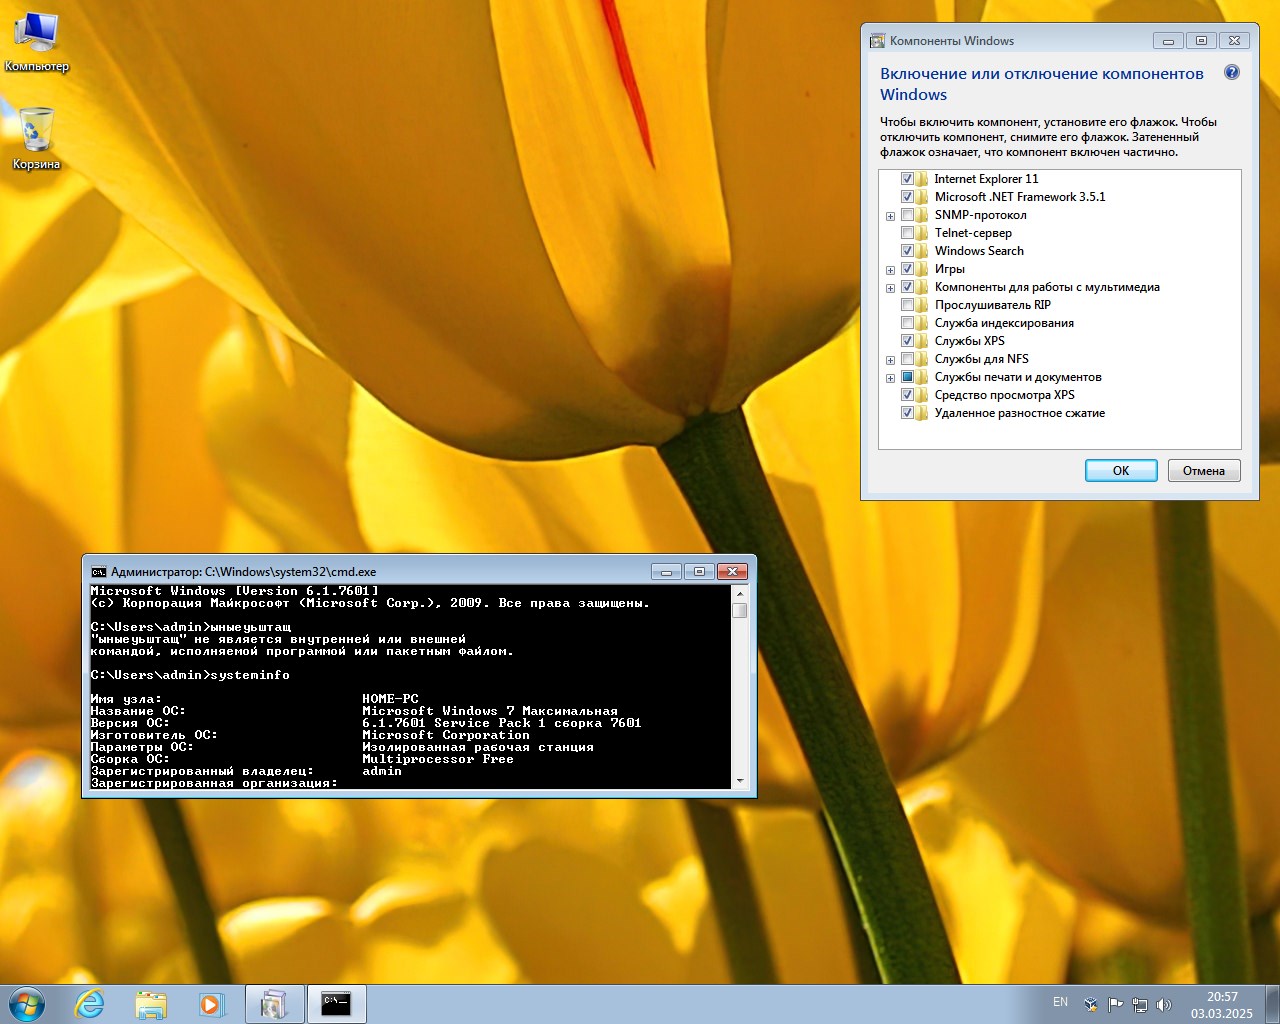Click the volume speaker tray icon
Image resolution: width=1280 pixels, height=1024 pixels.
(1163, 1004)
